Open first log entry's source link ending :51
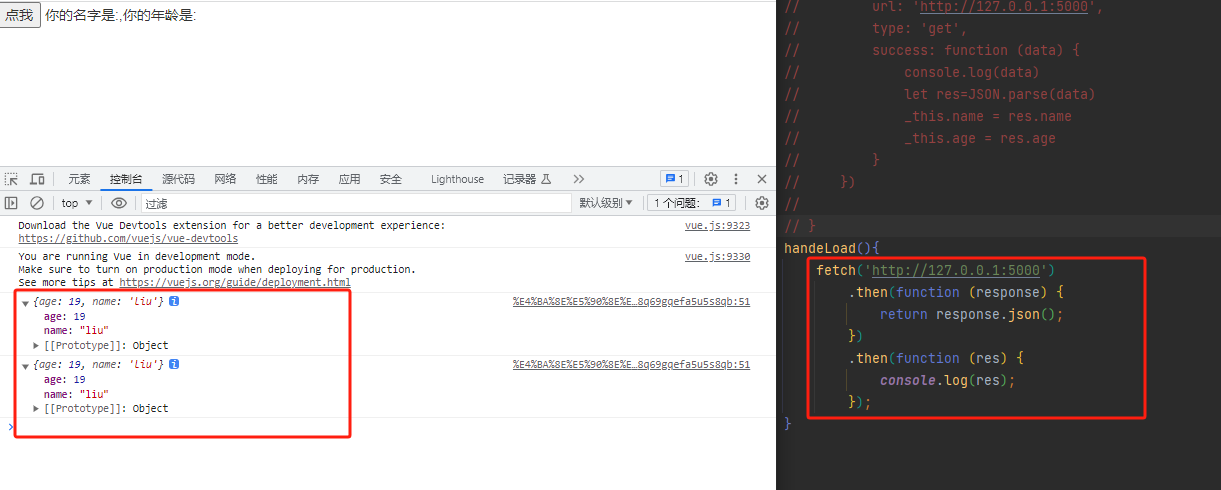 pos(631,301)
